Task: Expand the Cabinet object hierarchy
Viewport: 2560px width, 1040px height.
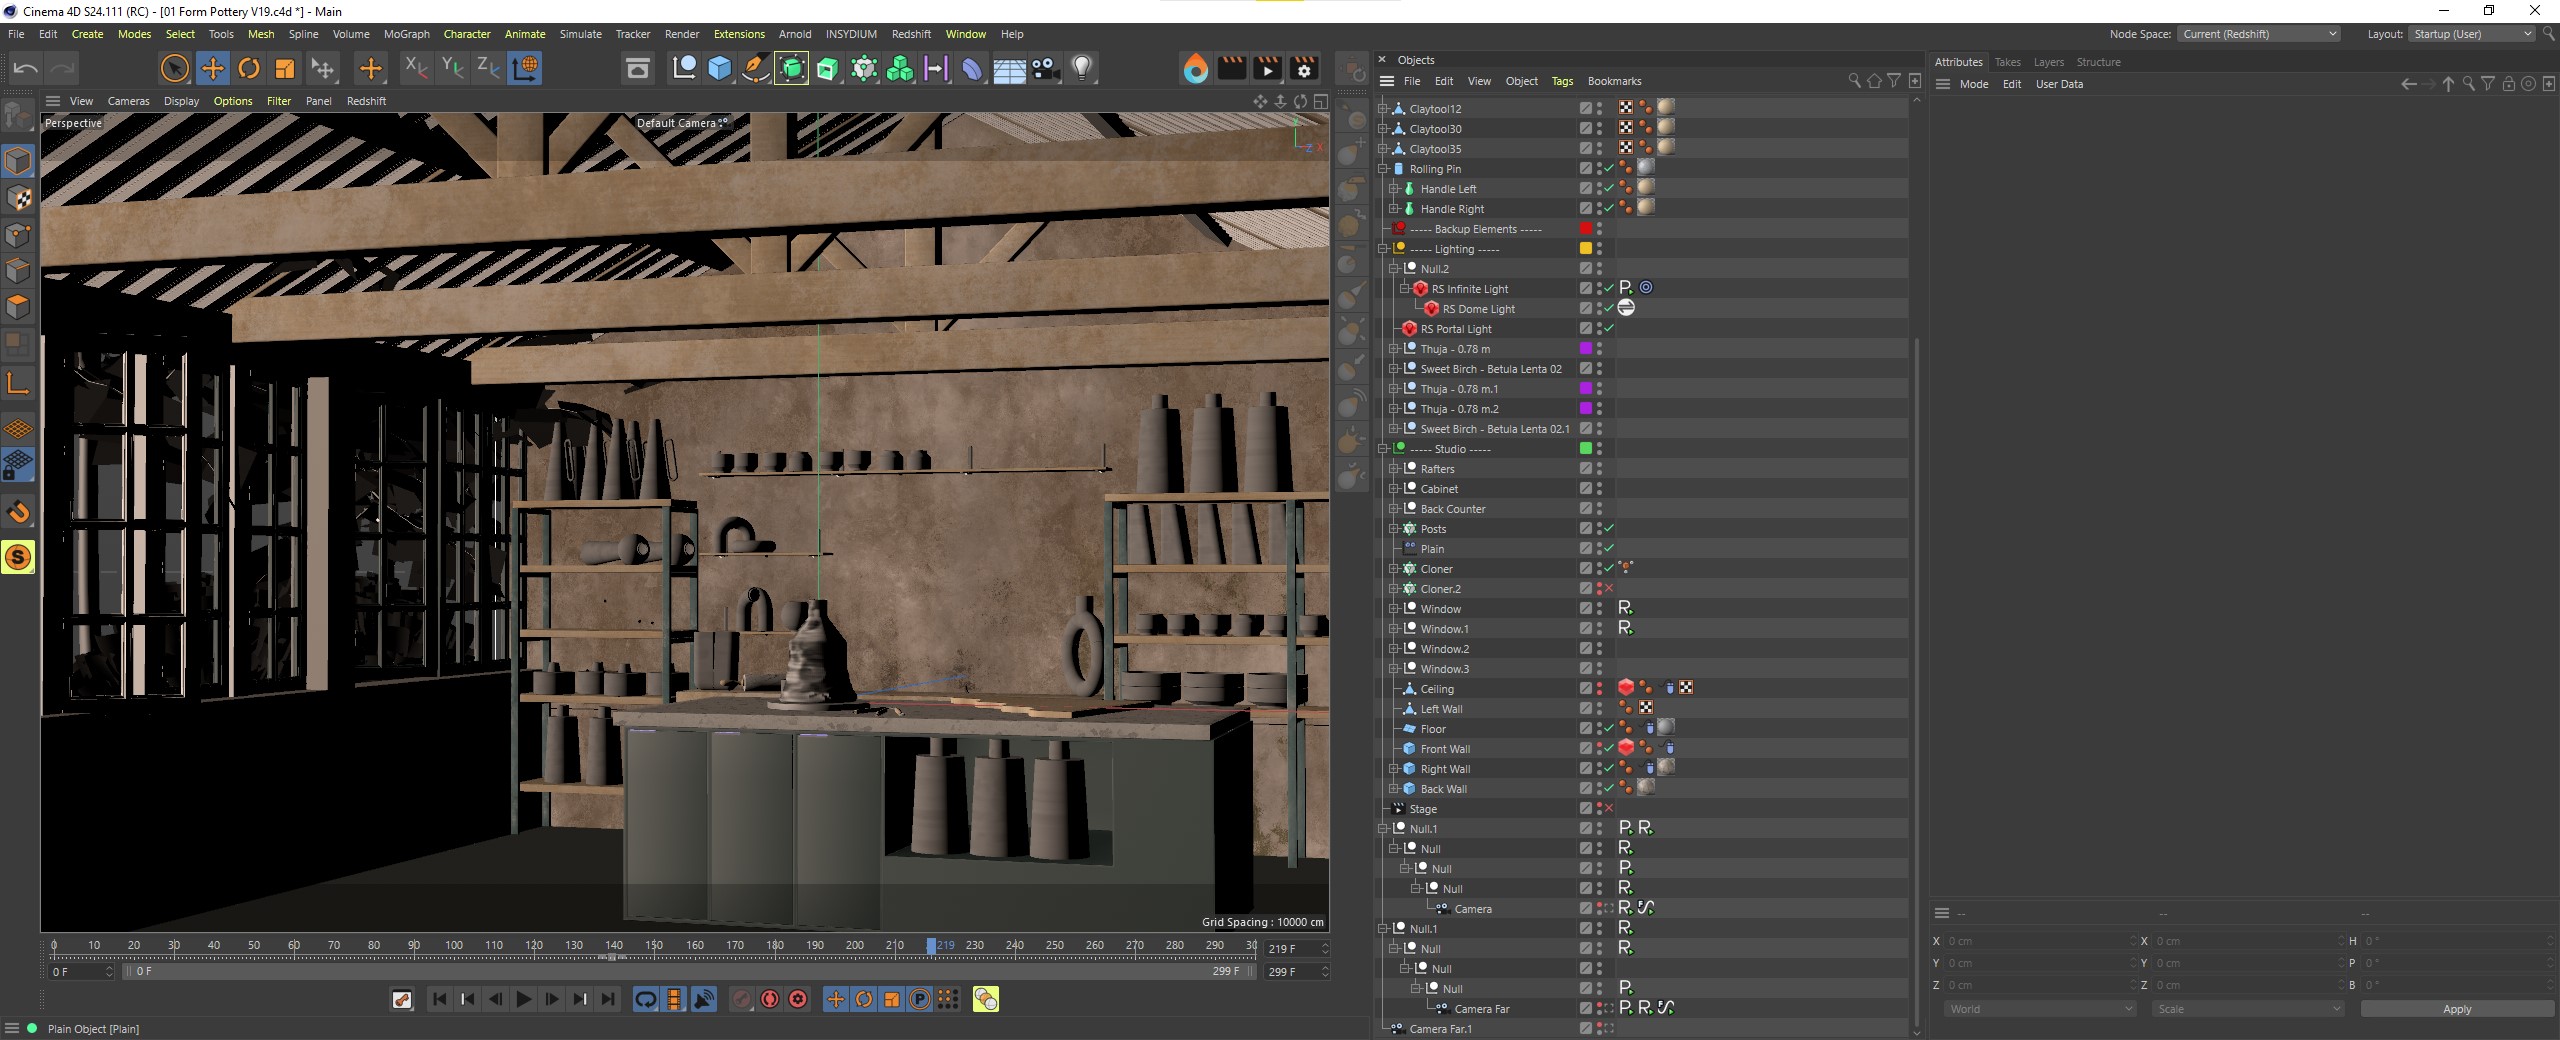Action: point(1394,489)
